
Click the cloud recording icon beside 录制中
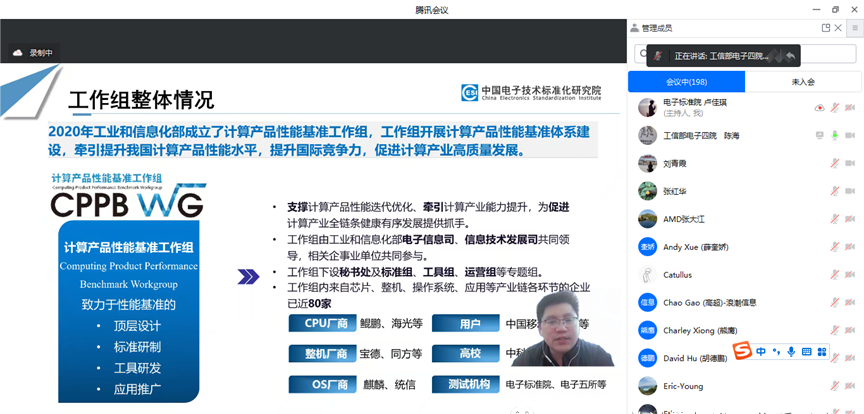coord(18,53)
